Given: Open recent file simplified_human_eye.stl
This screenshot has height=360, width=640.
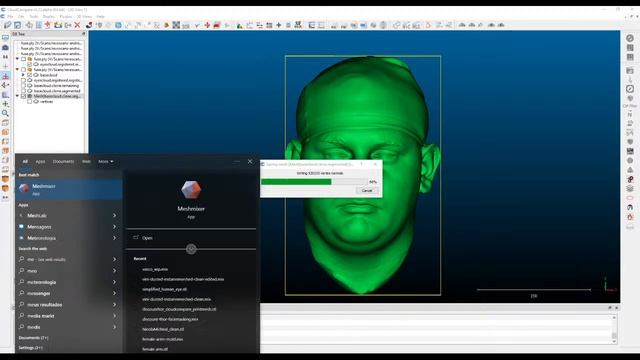Looking at the screenshot, I should [164, 289].
